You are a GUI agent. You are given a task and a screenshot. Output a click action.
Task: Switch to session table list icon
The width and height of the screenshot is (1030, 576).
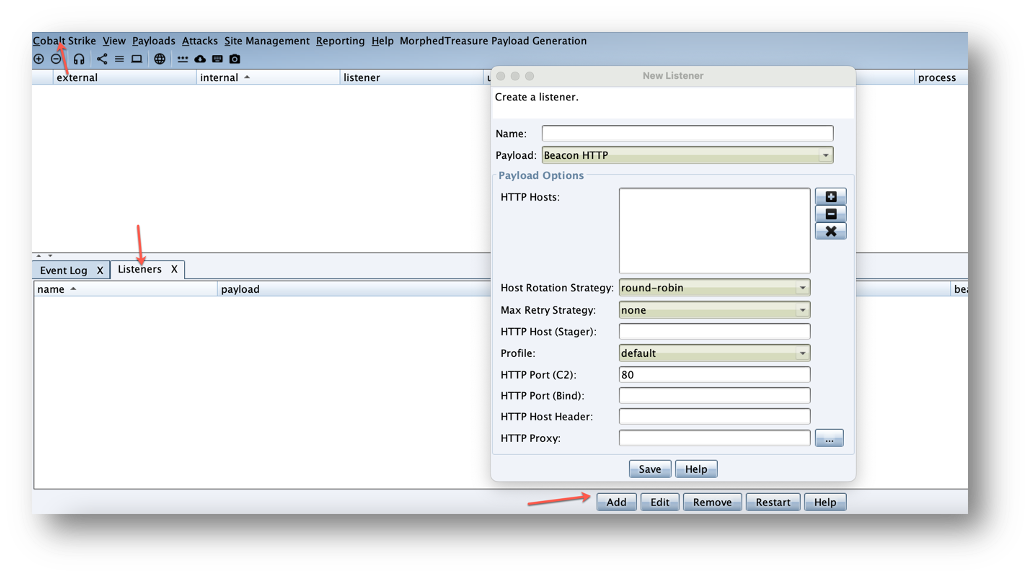click(119, 59)
